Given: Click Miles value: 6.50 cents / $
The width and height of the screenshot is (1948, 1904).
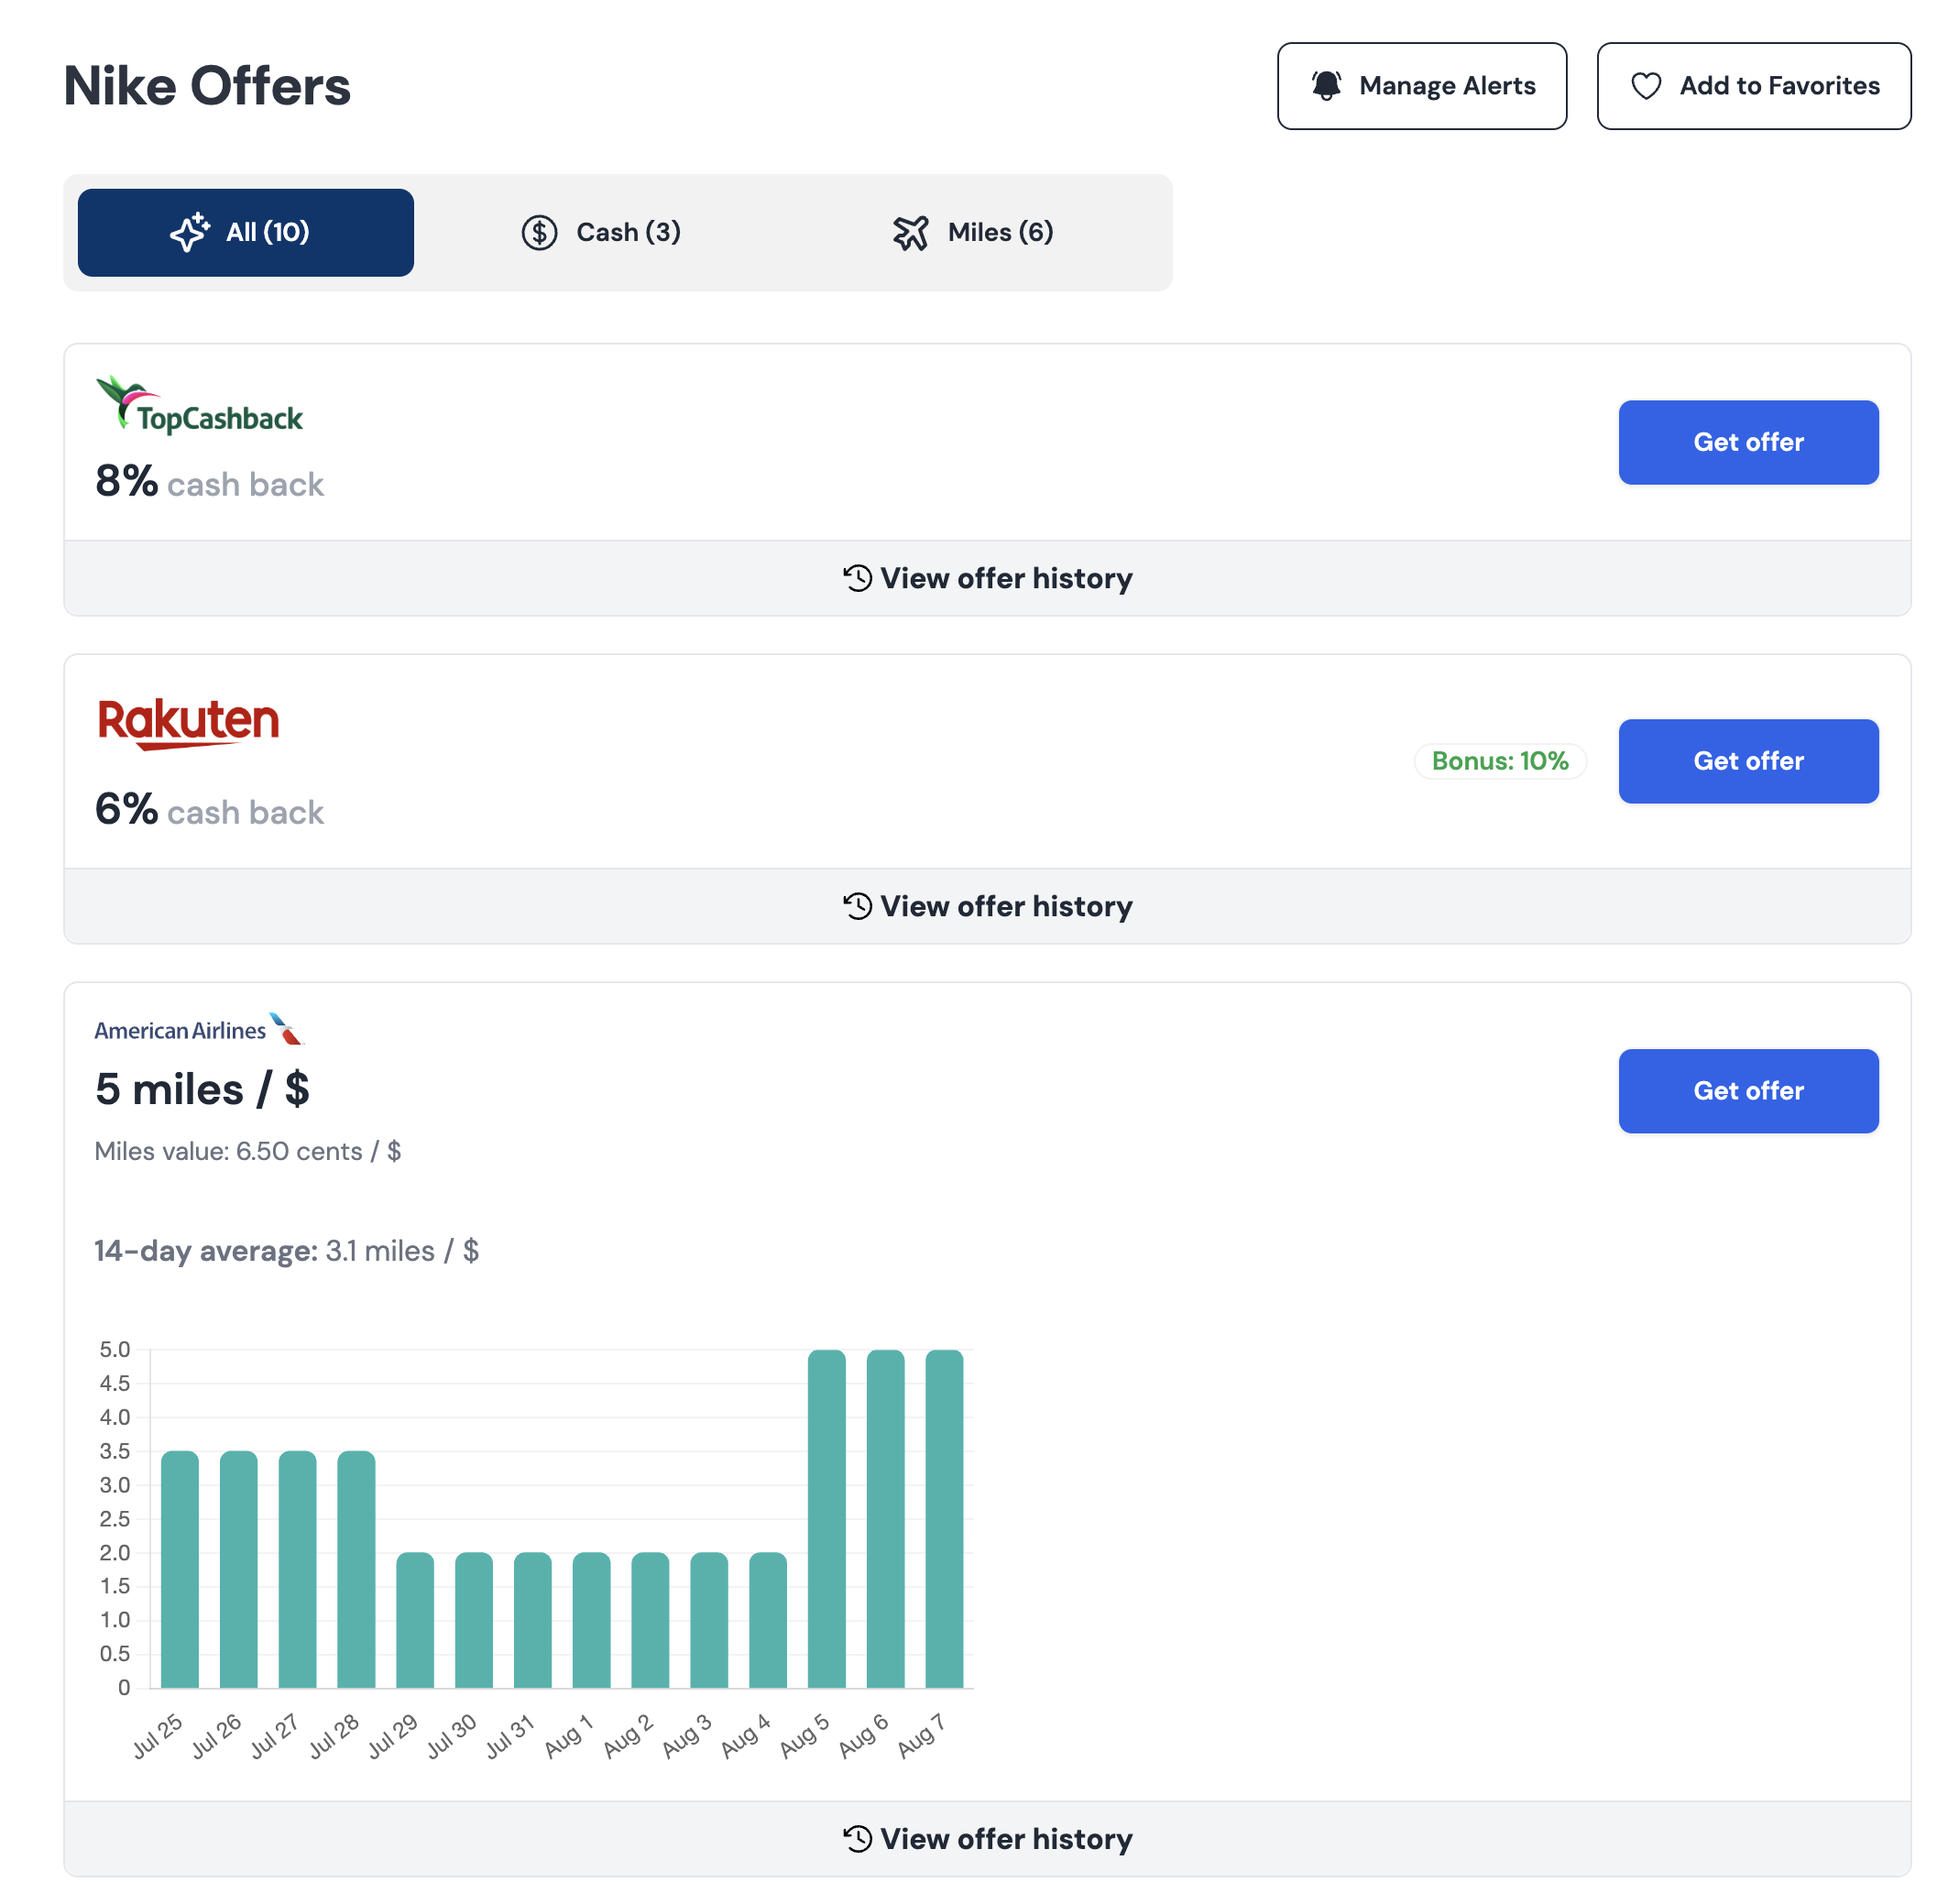Looking at the screenshot, I should [x=248, y=1151].
